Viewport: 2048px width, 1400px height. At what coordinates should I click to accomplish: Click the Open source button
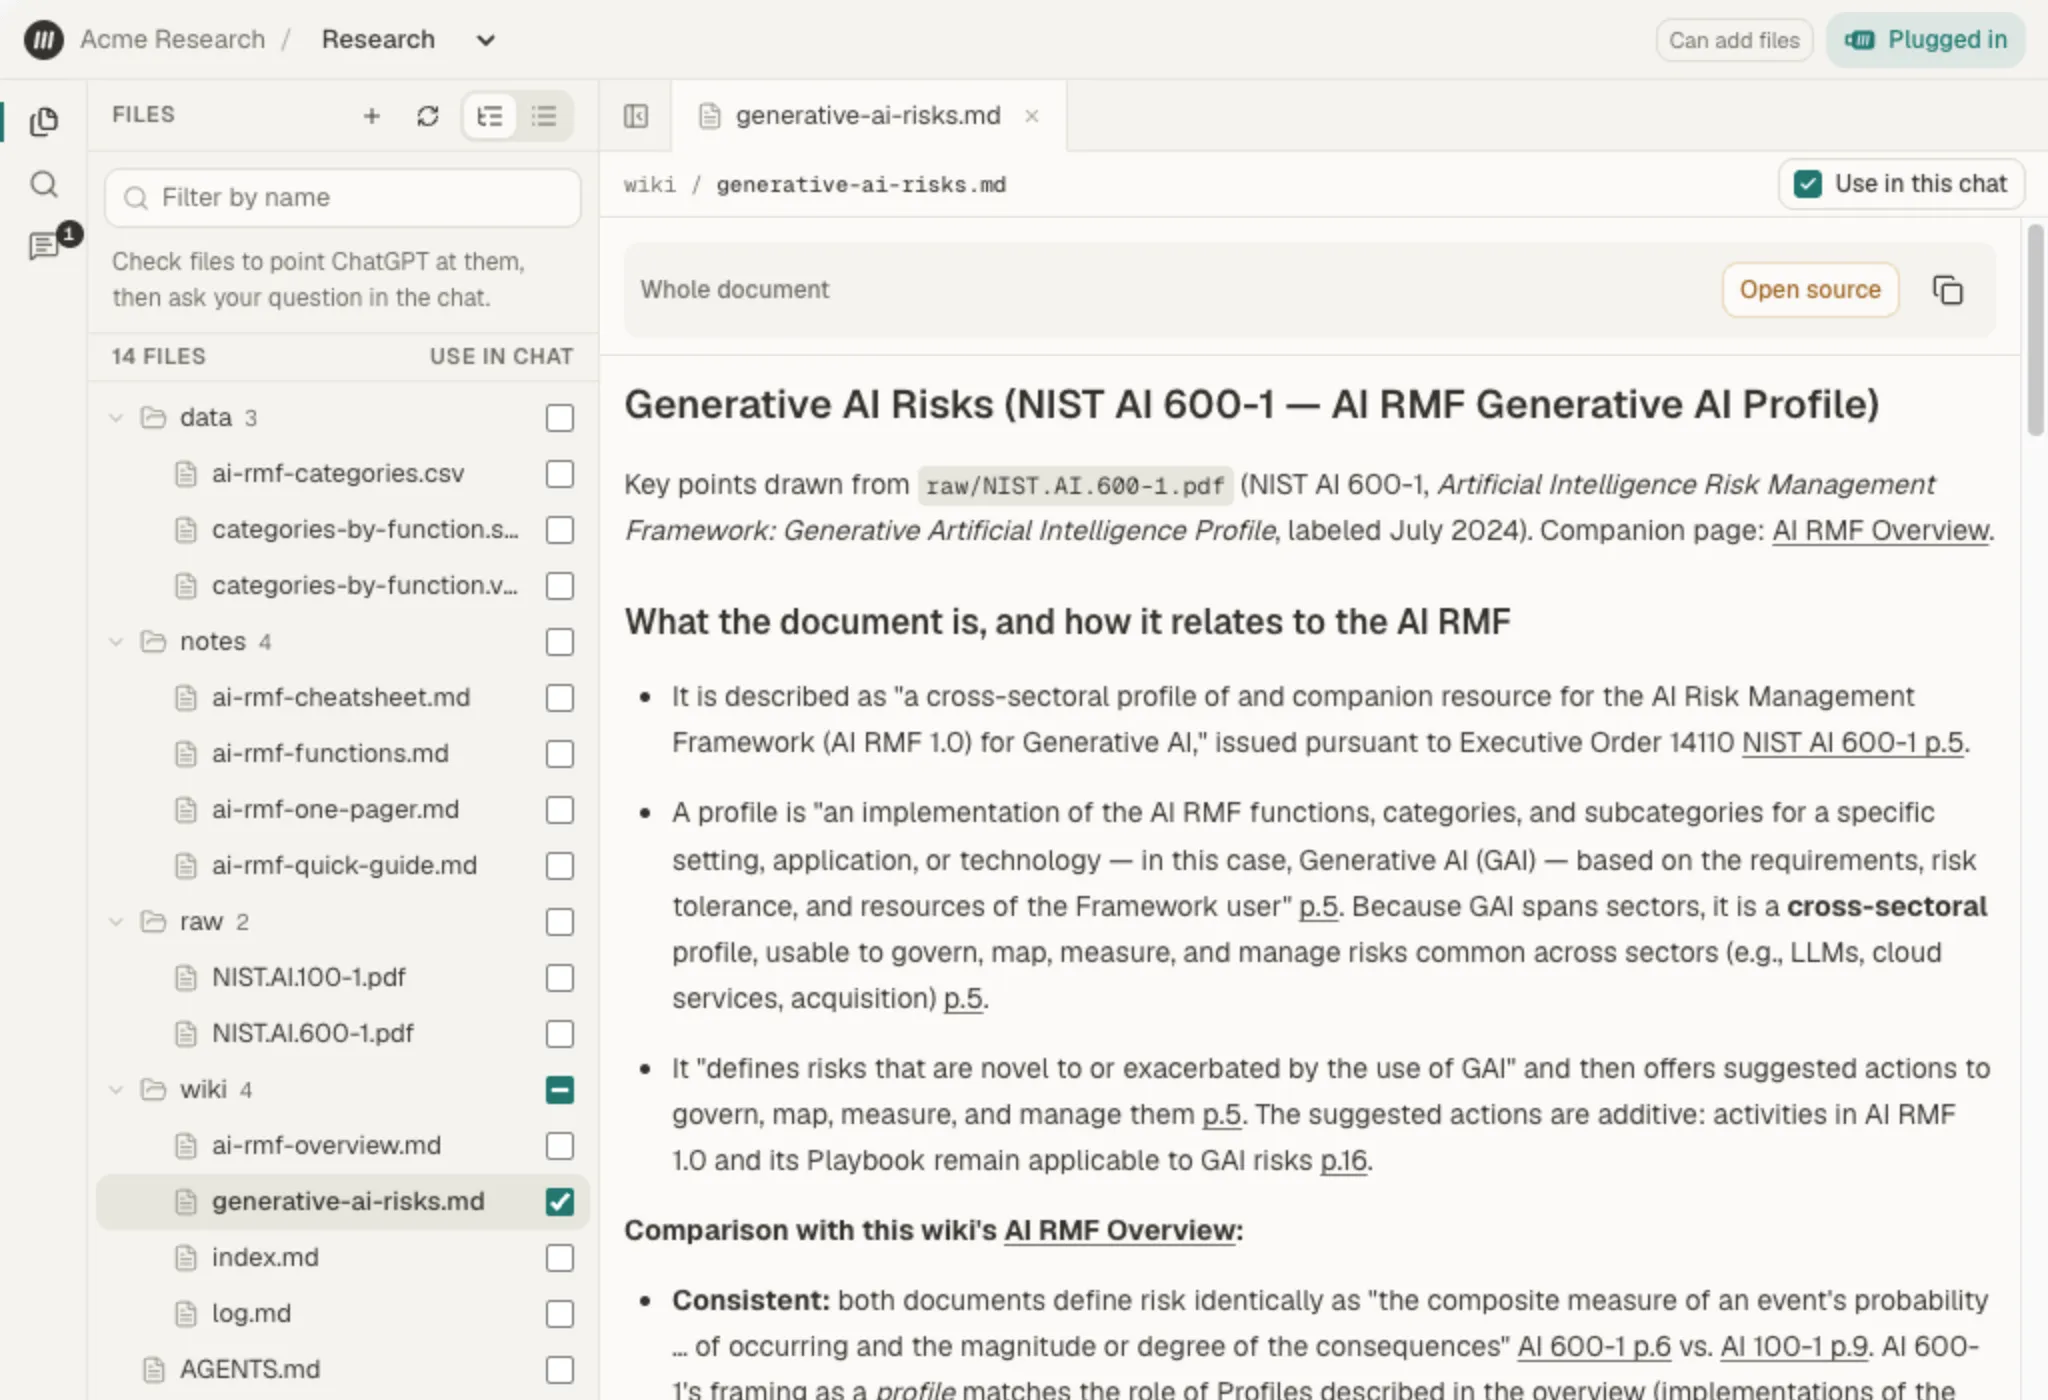coord(1810,290)
